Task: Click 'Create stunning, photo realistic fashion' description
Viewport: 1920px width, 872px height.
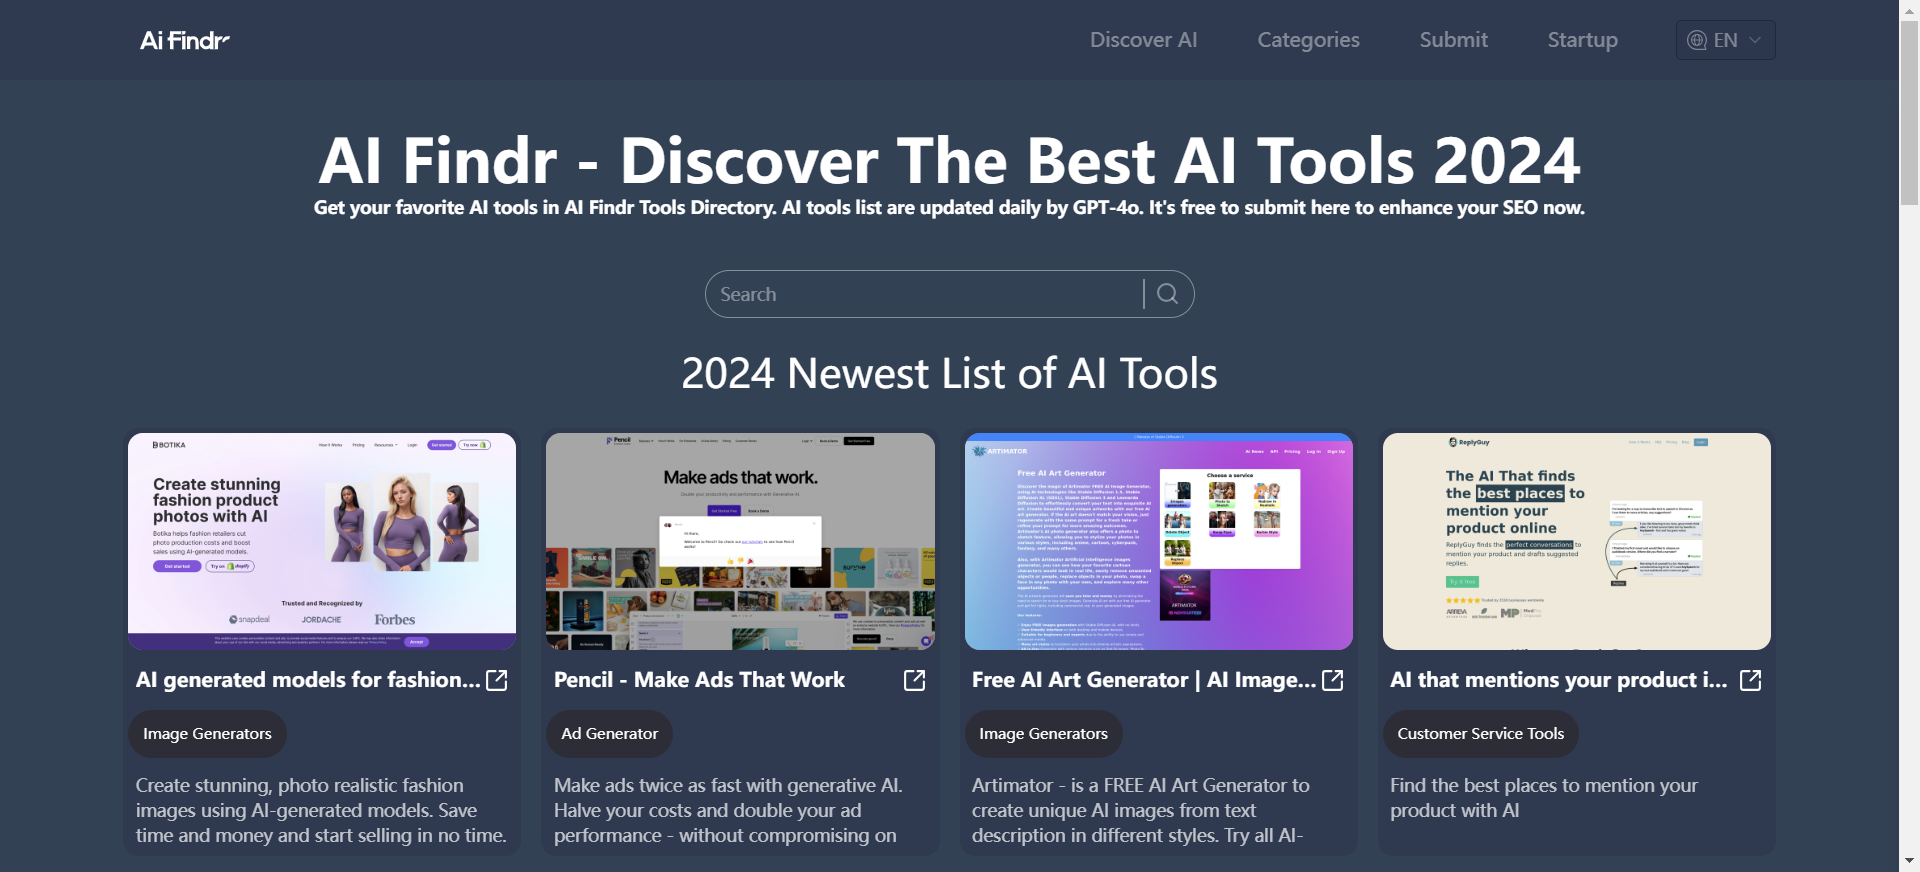Action: [x=321, y=810]
